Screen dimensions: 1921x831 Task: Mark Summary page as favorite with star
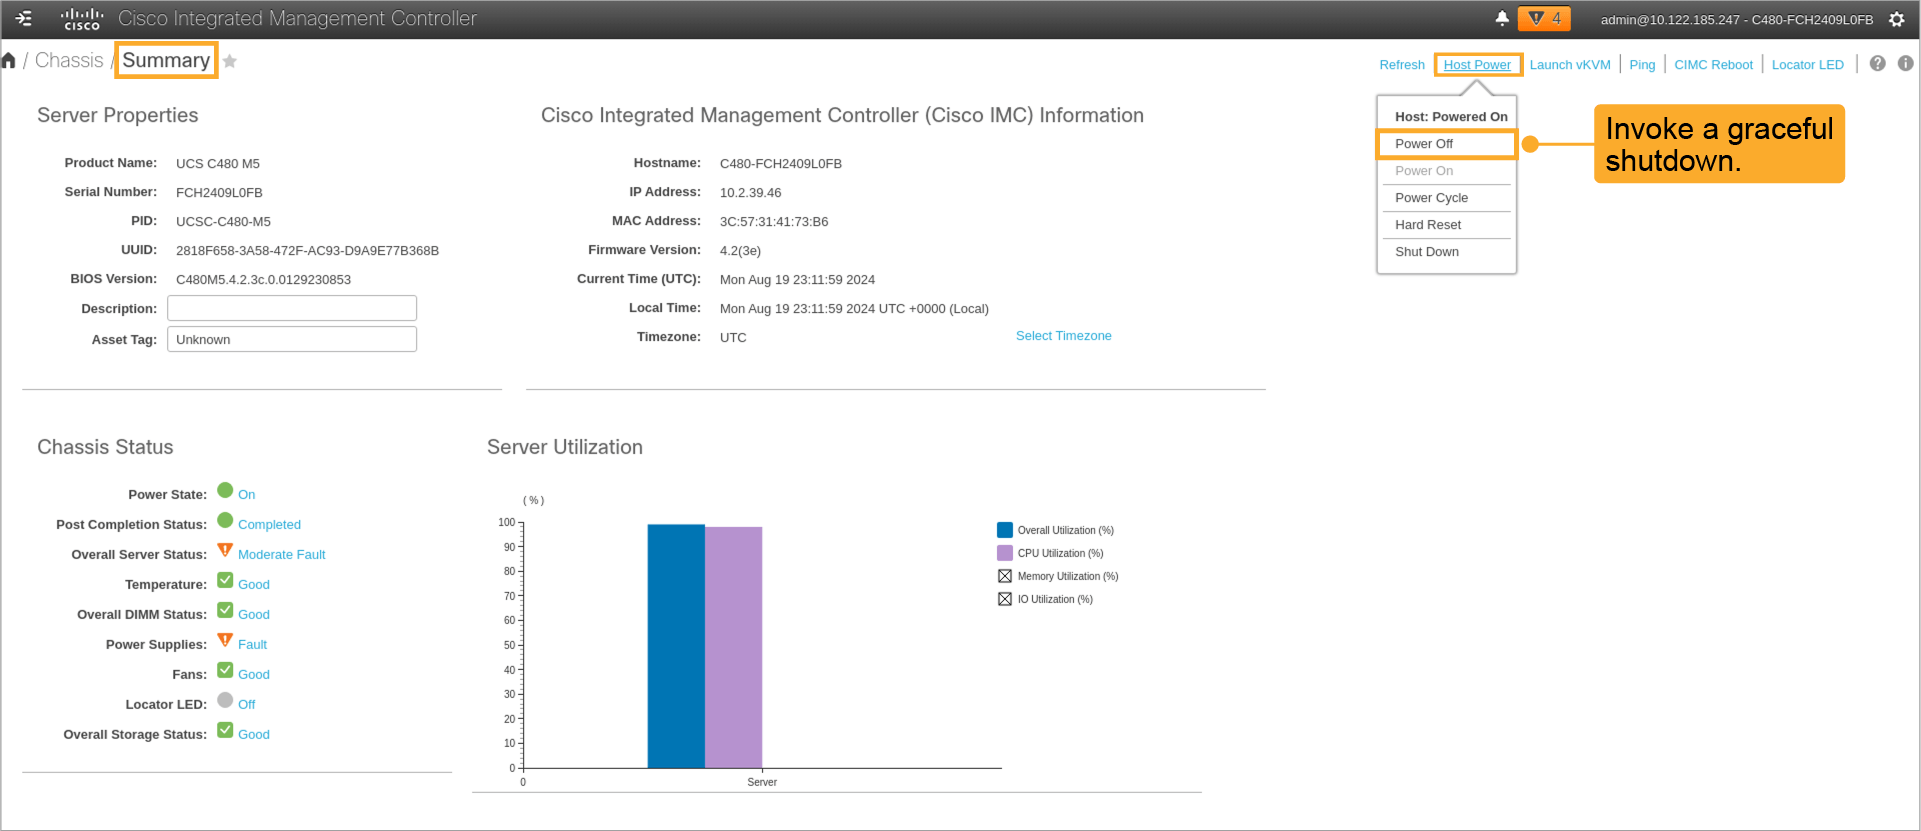pyautogui.click(x=230, y=61)
